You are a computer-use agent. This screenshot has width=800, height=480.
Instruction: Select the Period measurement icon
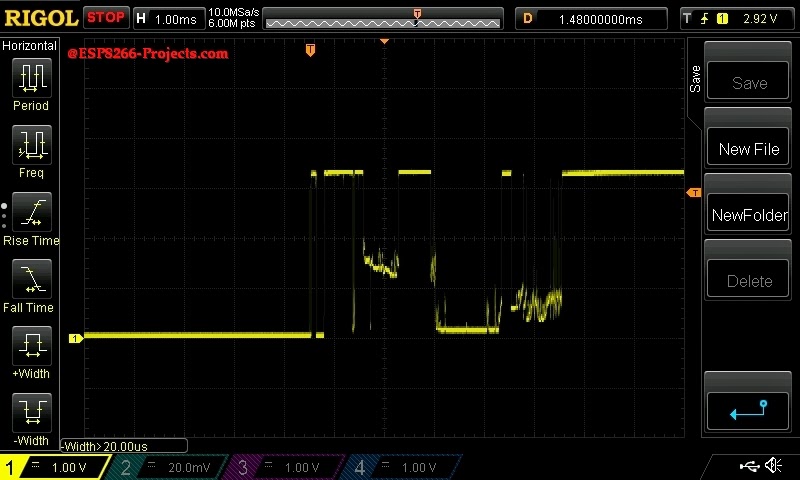[32, 77]
